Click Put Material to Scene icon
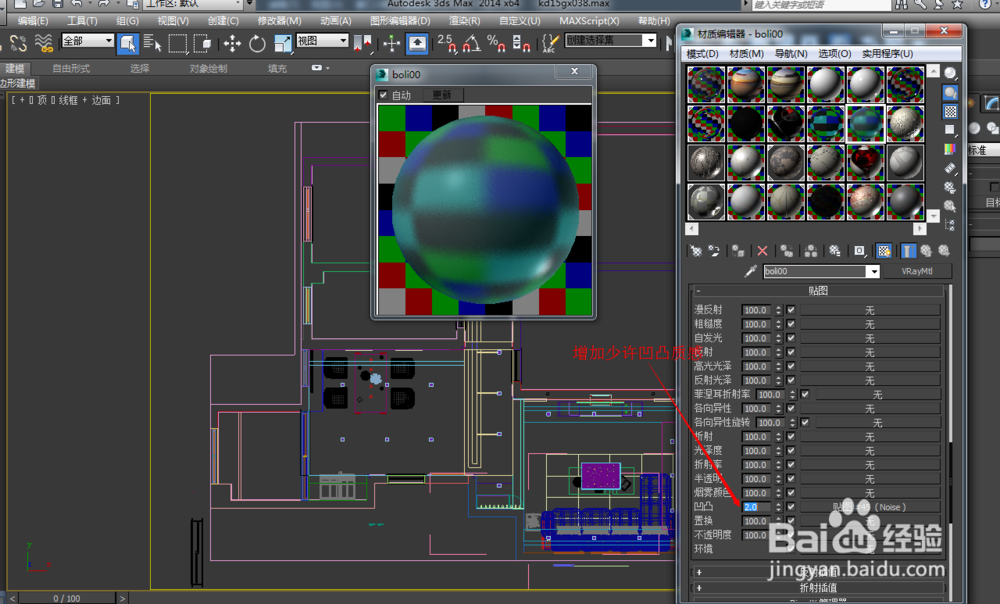The image size is (1000, 604). (x=714, y=251)
